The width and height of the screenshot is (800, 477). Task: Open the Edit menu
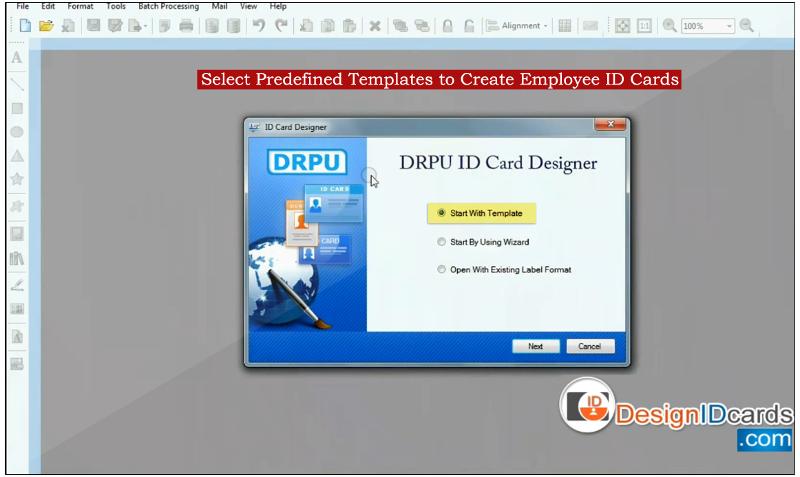[48, 6]
